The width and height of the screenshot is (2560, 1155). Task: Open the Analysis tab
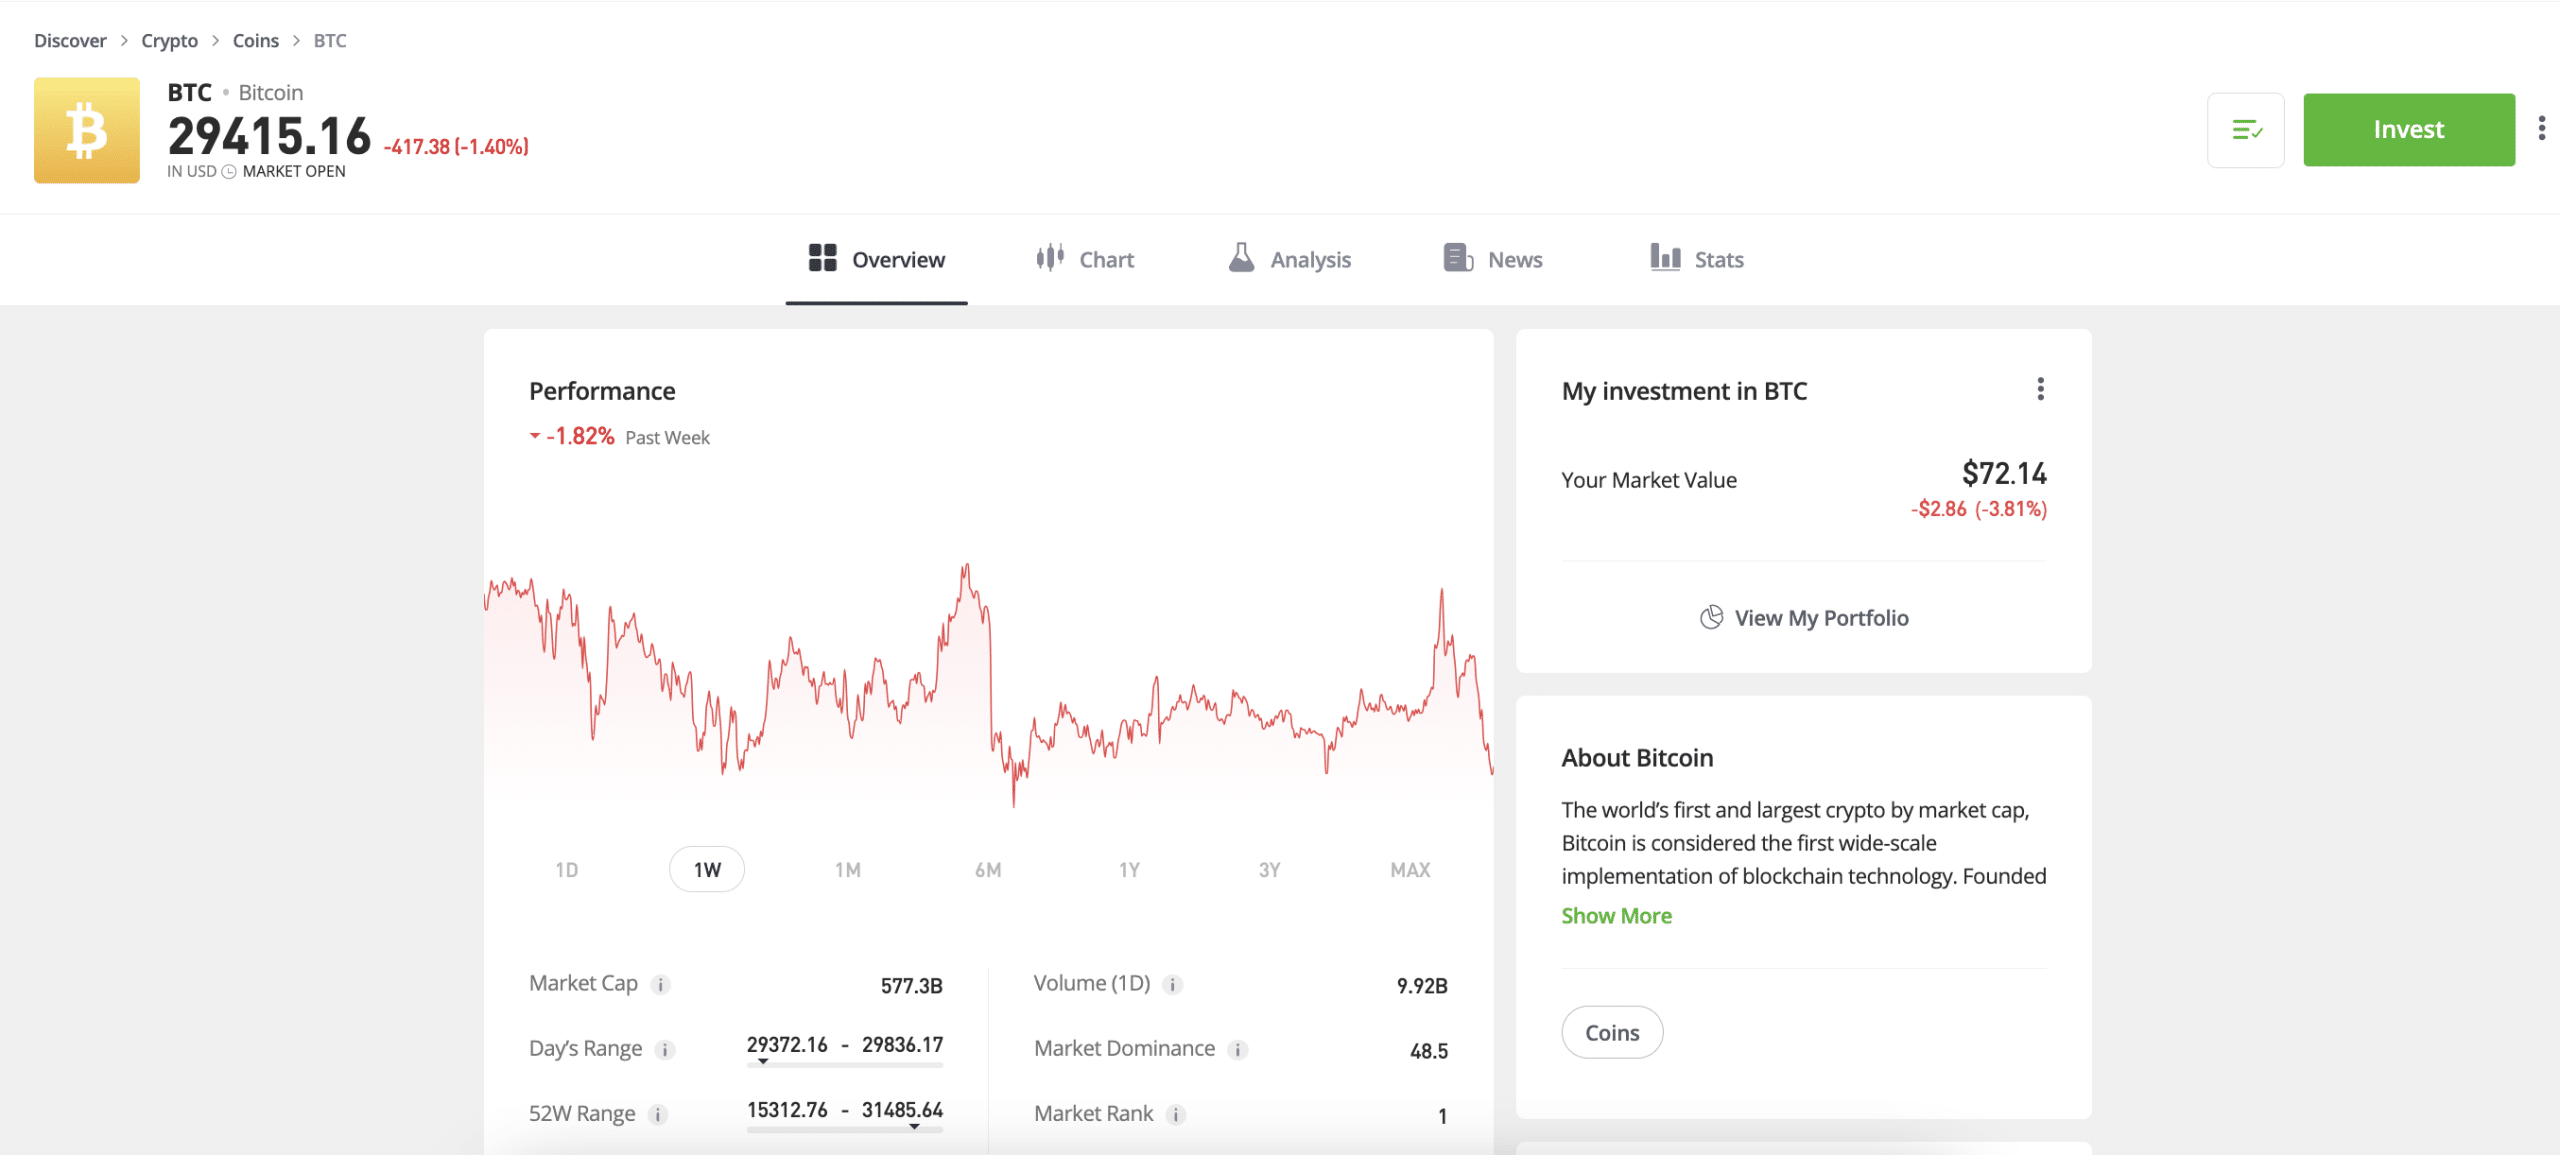tap(1290, 260)
